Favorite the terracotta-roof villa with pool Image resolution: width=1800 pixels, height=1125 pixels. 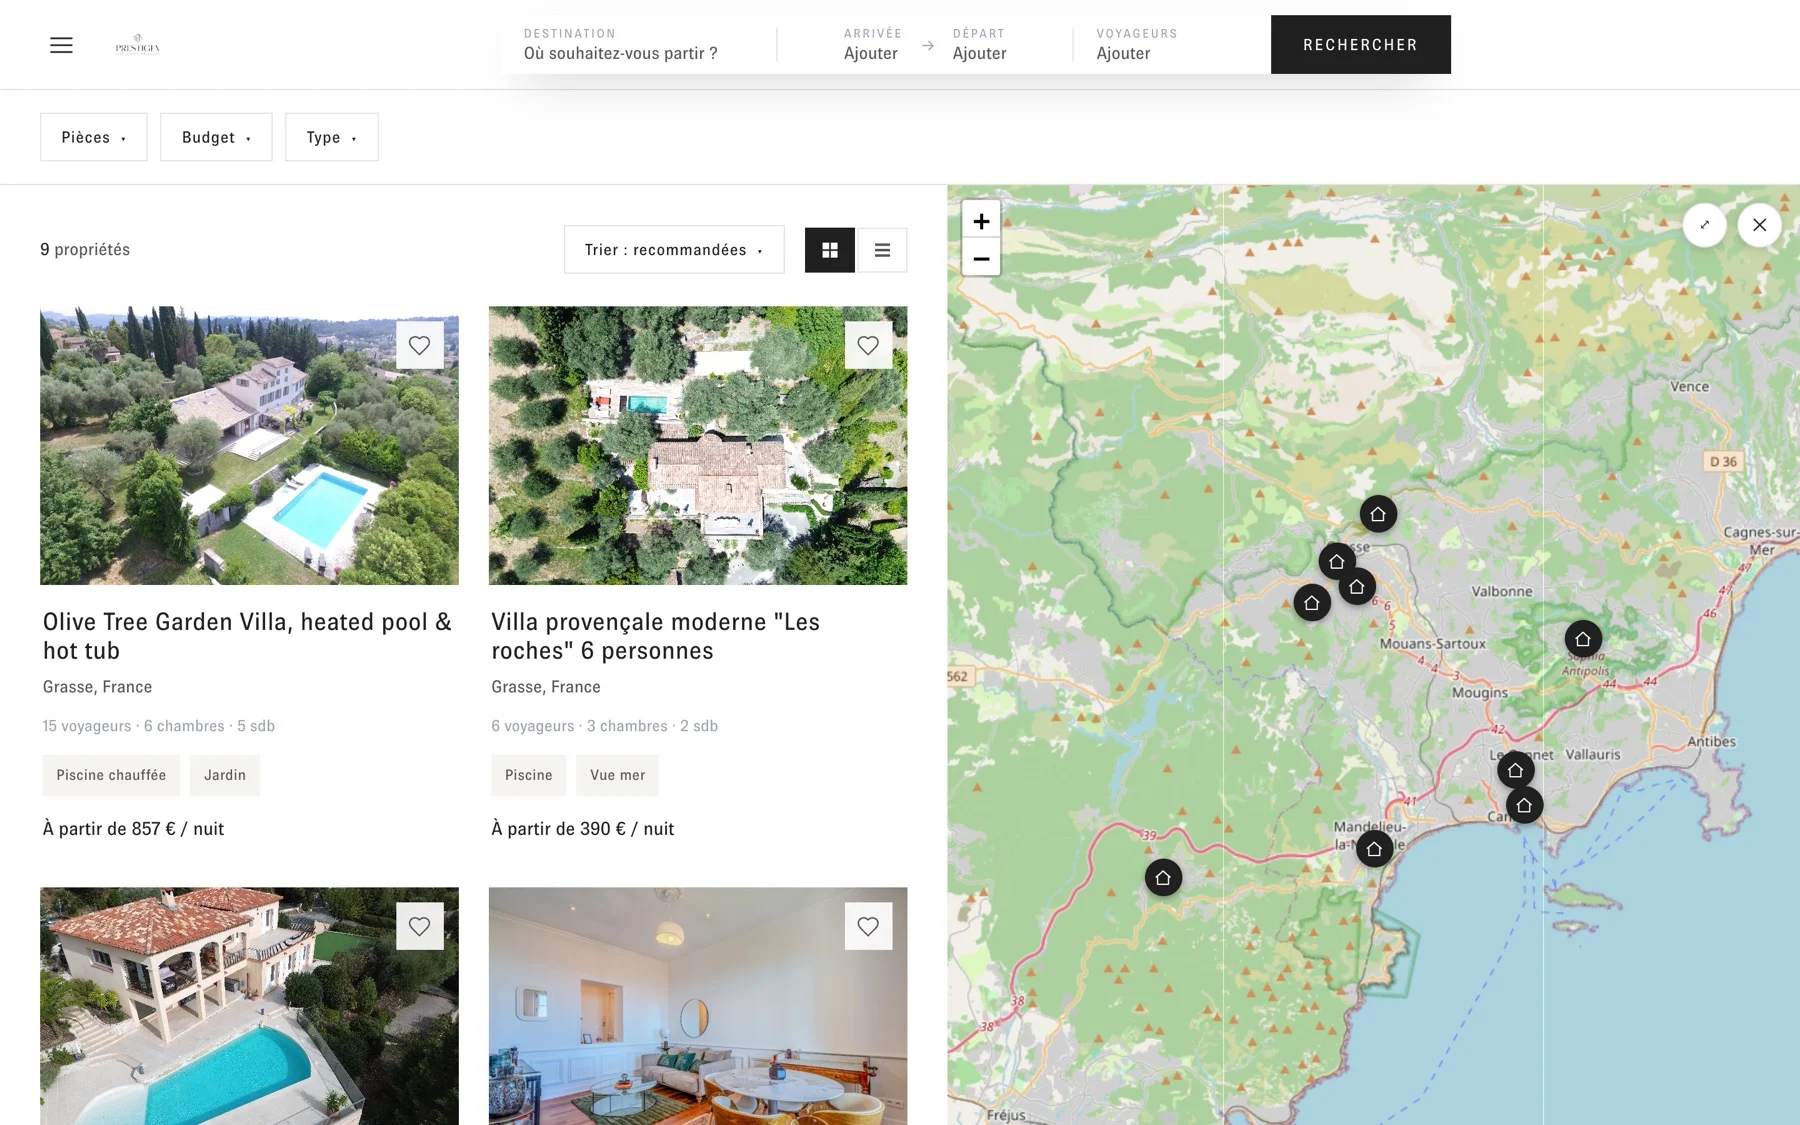pos(420,926)
